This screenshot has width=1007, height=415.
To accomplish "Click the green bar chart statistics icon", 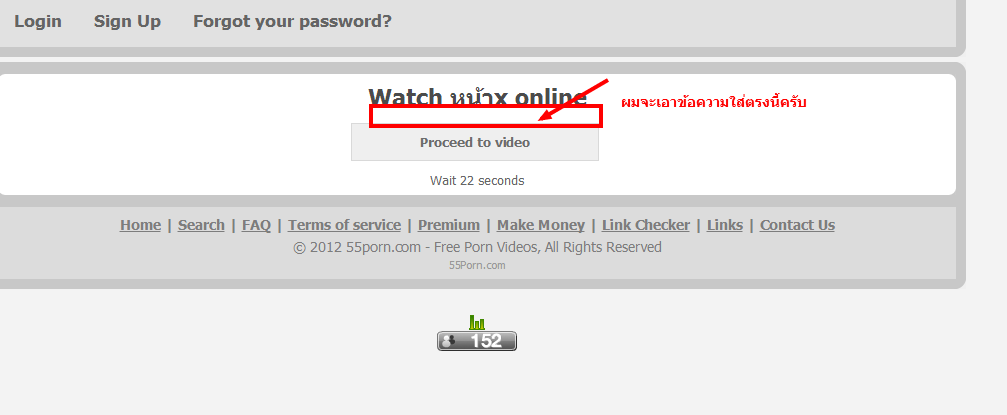I will [x=477, y=322].
